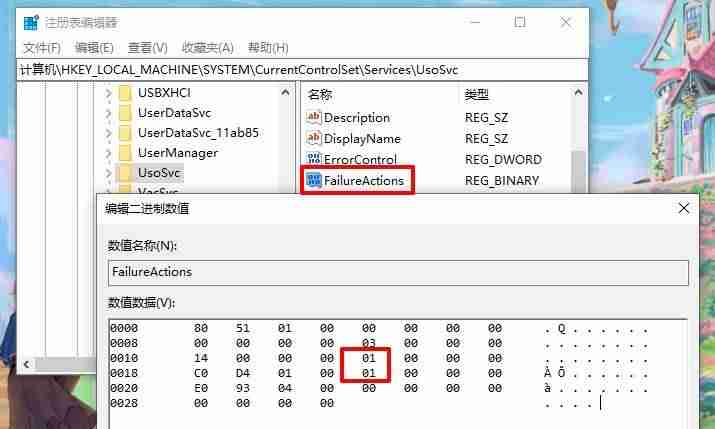Select the USBXHCI key name
Image resolution: width=715 pixels, height=429 pixels.
[x=164, y=93]
